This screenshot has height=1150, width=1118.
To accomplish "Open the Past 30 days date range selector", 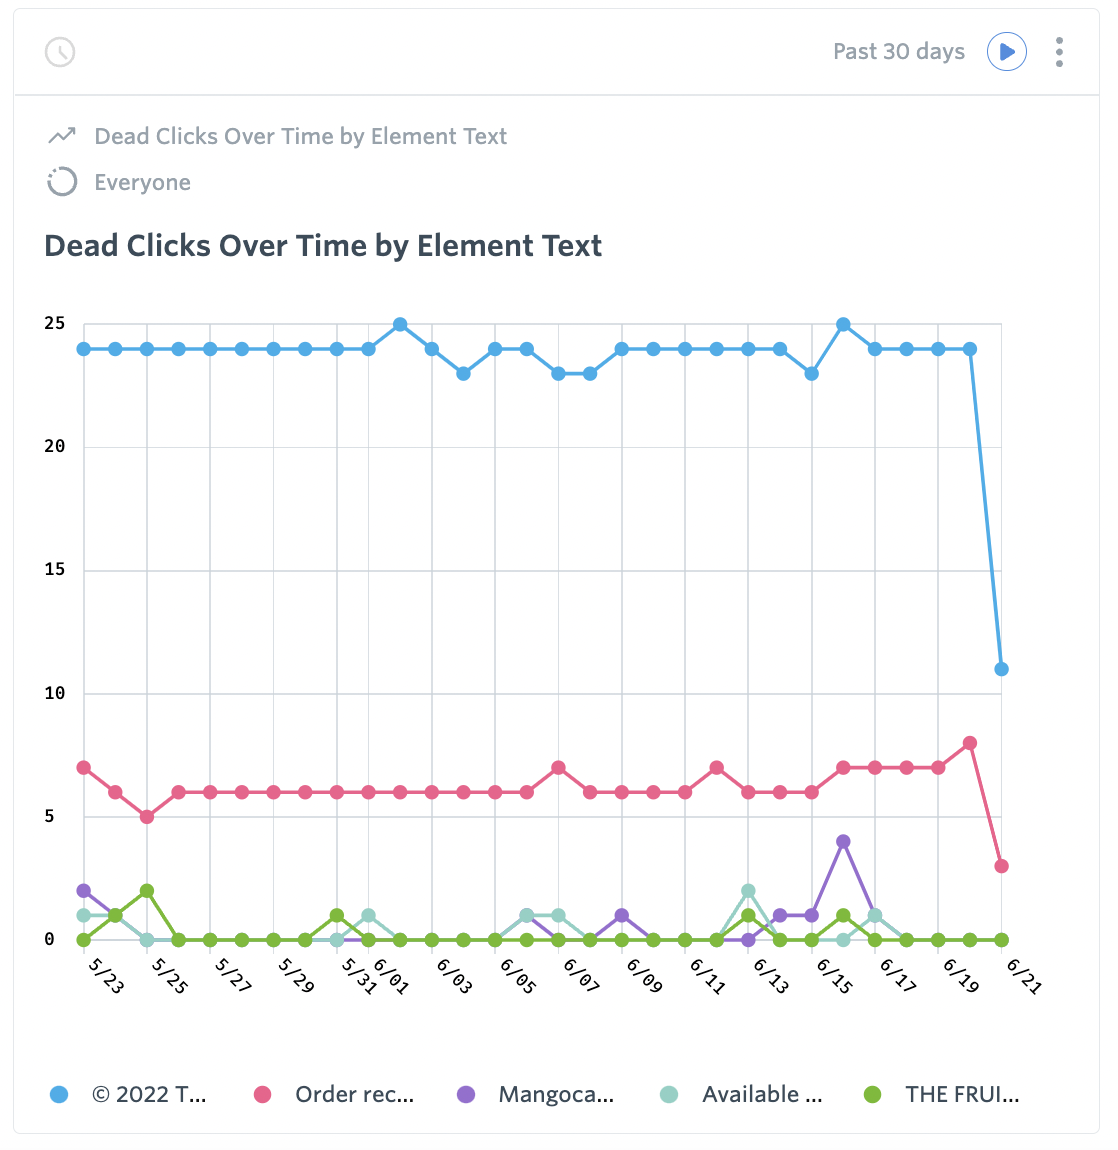I will click(x=898, y=51).
